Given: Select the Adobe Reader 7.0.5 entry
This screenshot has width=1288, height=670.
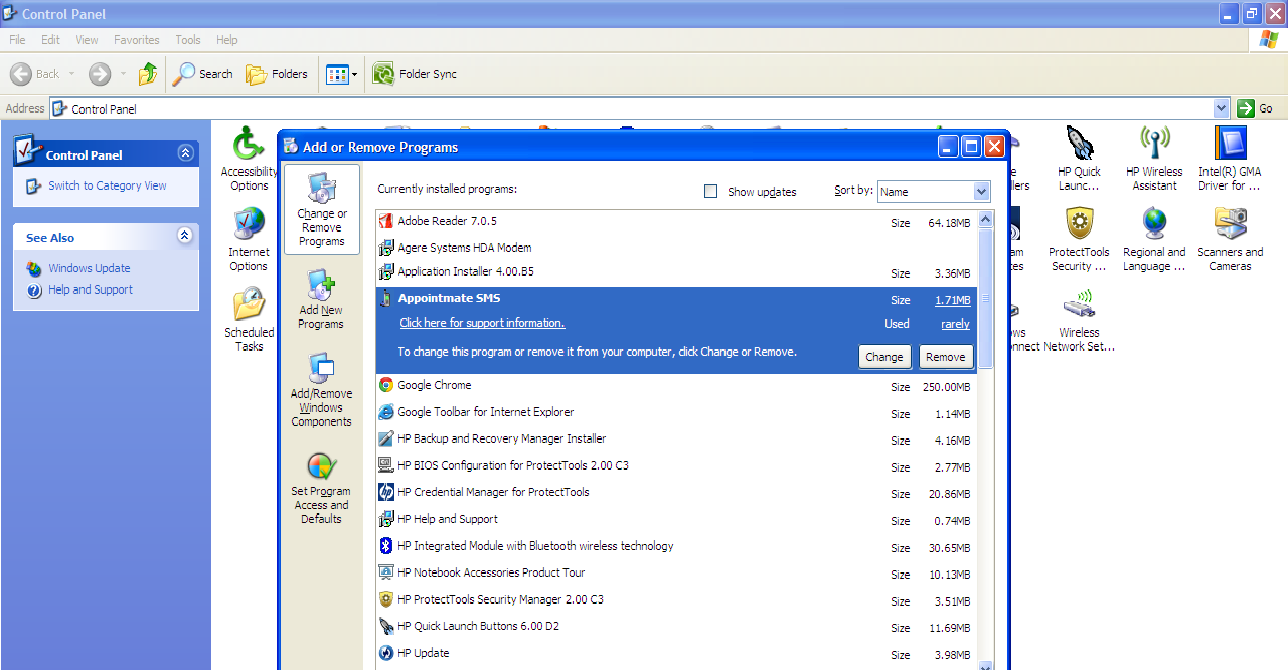Looking at the screenshot, I should pos(676,221).
